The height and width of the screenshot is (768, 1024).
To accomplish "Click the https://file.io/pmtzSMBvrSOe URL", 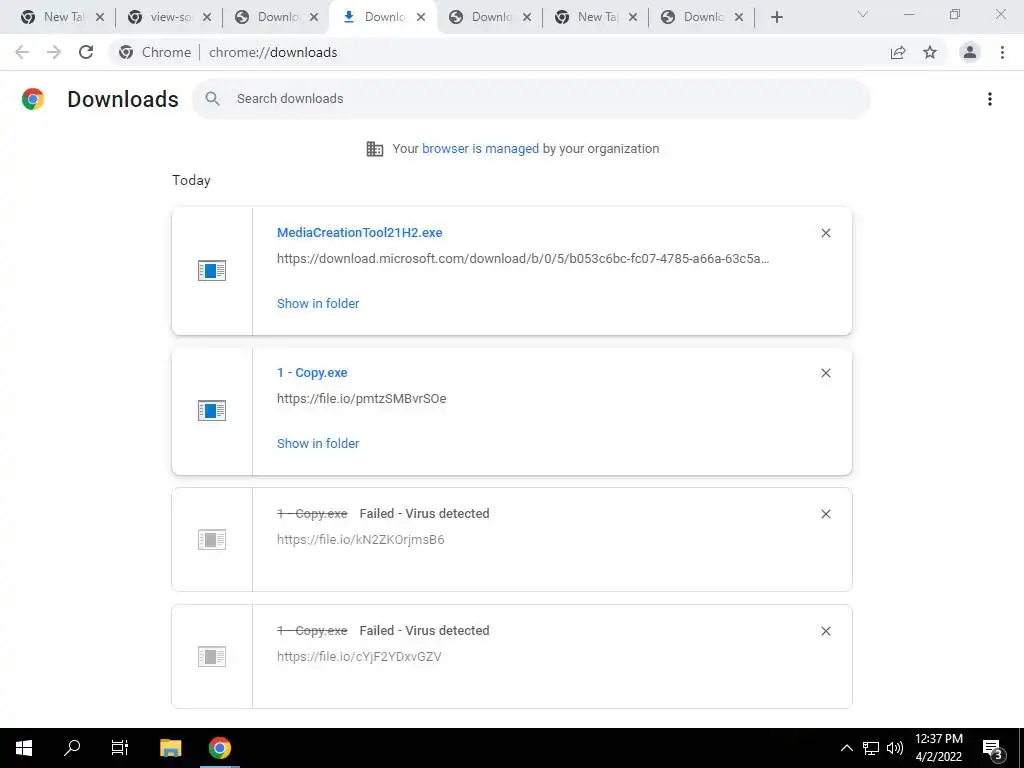I will pyautogui.click(x=361, y=398).
